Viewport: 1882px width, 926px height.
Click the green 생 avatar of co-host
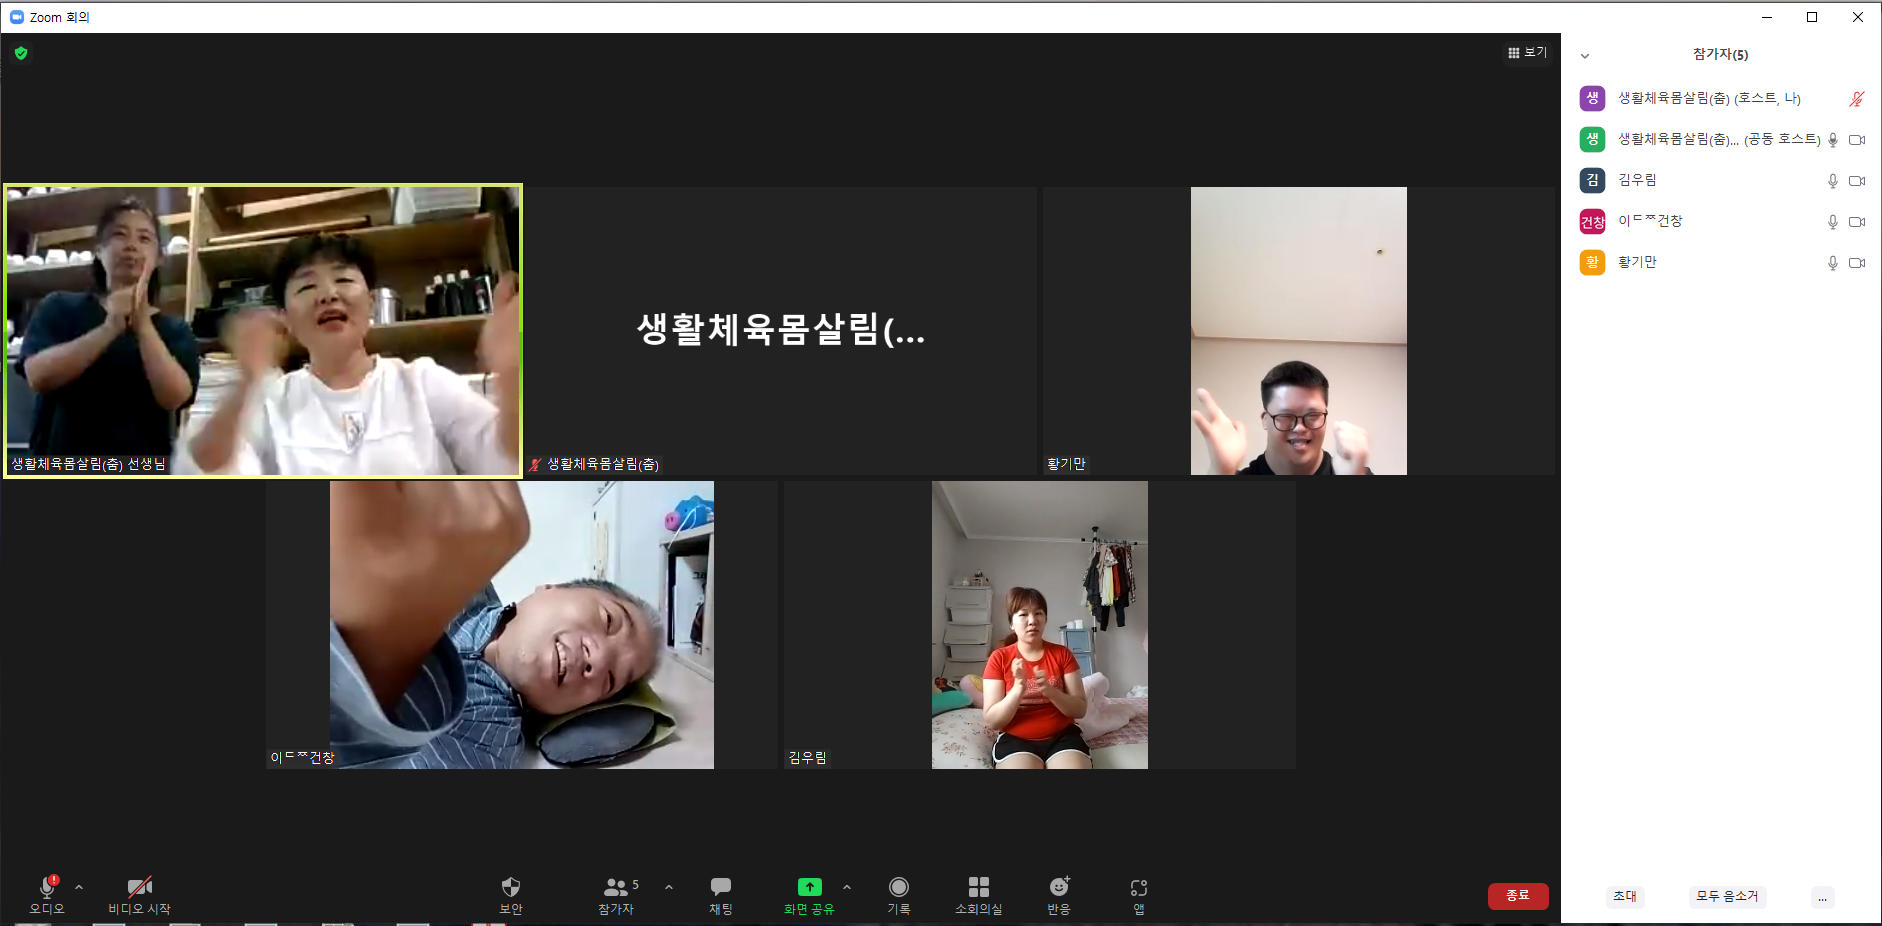pos(1592,139)
